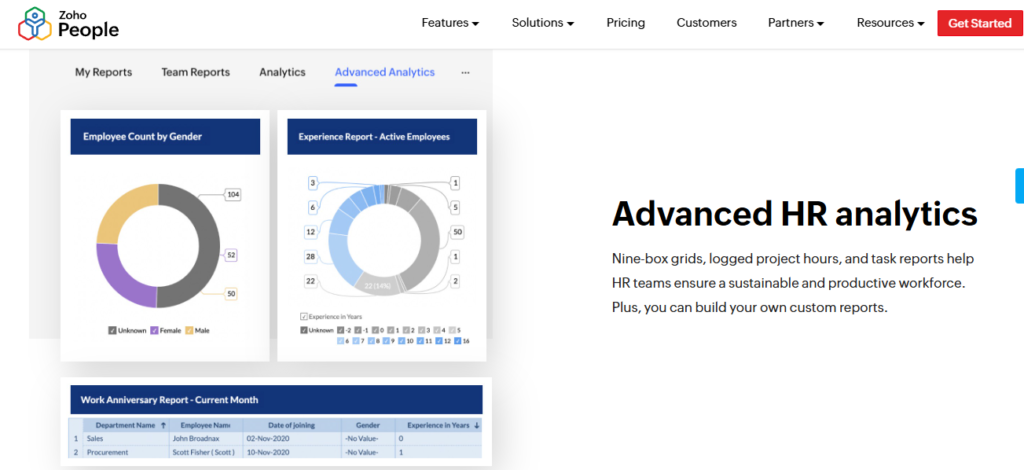The image size is (1024, 470).
Task: Click the blue side tab at right edge
Action: [x=1019, y=186]
